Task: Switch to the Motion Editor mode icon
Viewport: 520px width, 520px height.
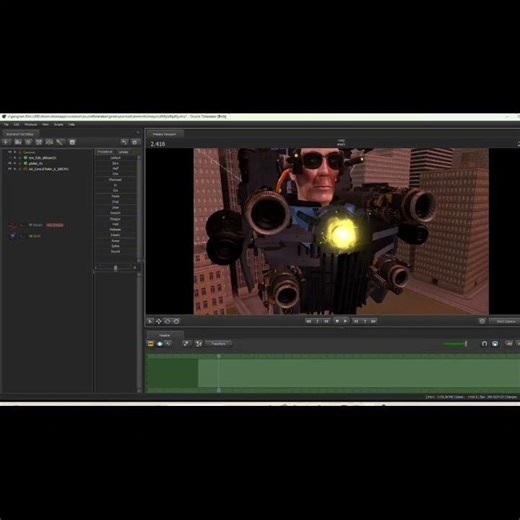Action: (x=160, y=344)
